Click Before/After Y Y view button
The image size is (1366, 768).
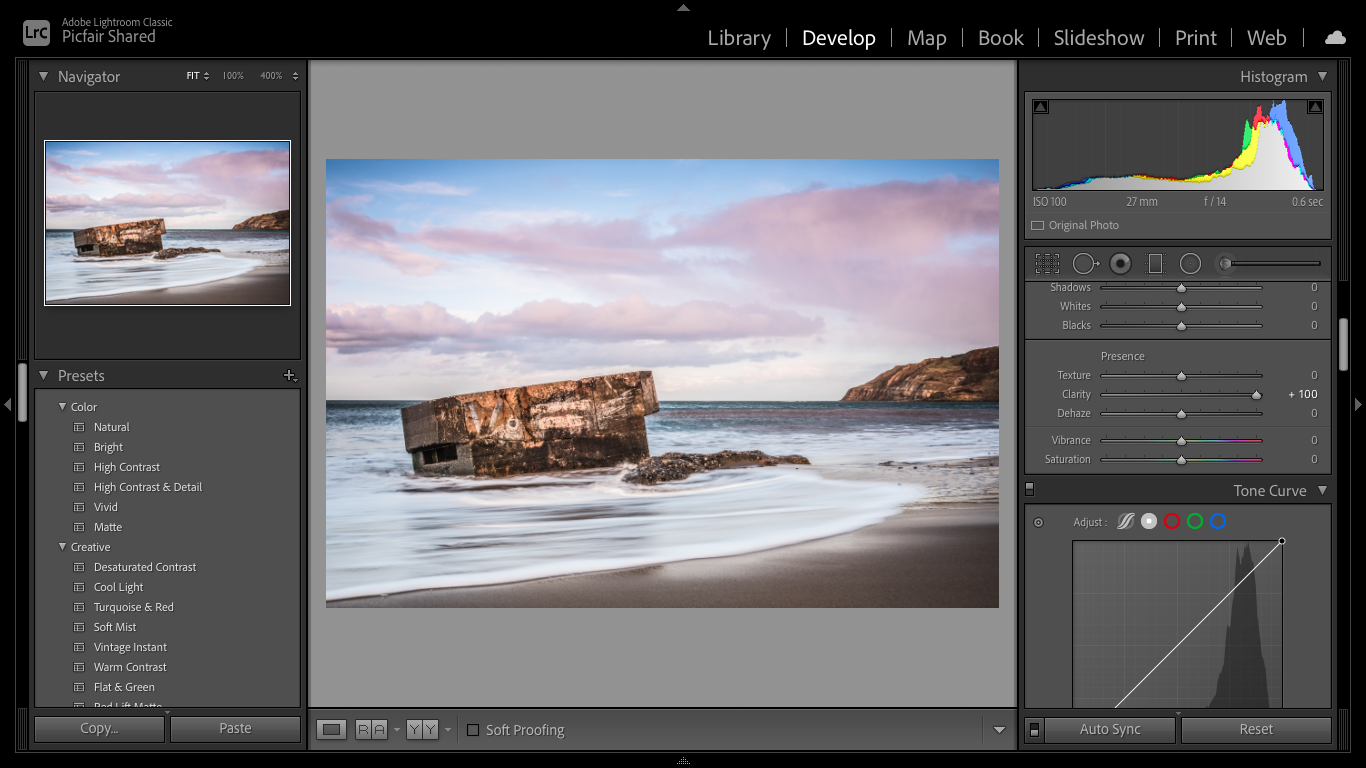pyautogui.click(x=422, y=730)
